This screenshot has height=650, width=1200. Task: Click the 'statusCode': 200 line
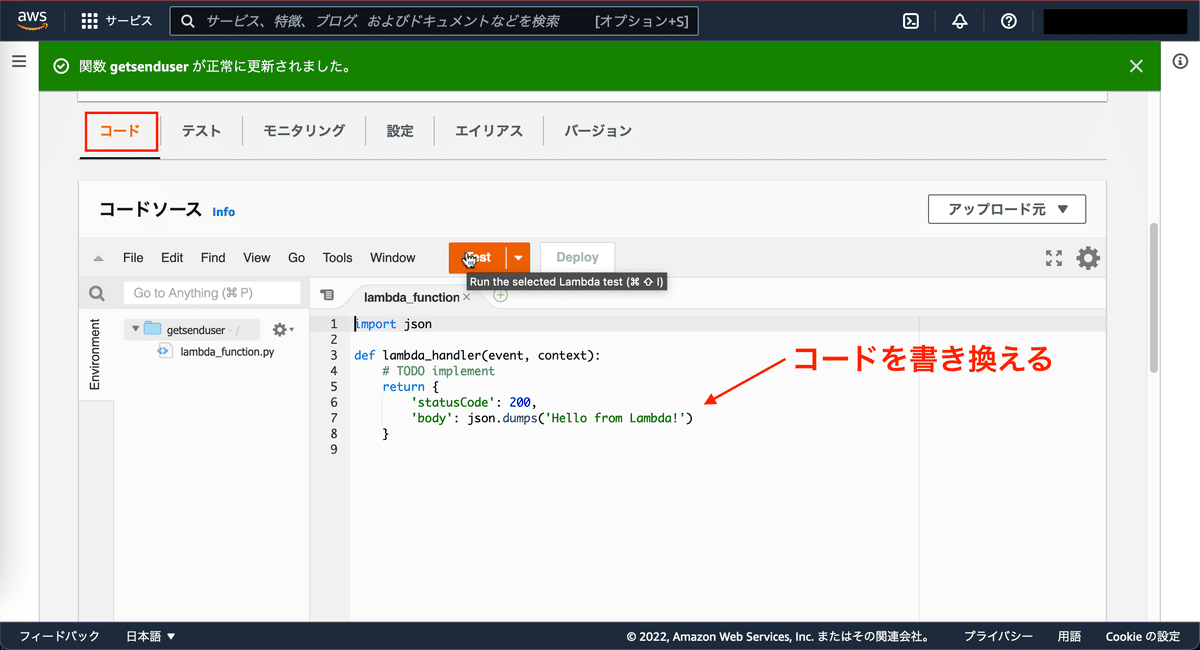(474, 402)
